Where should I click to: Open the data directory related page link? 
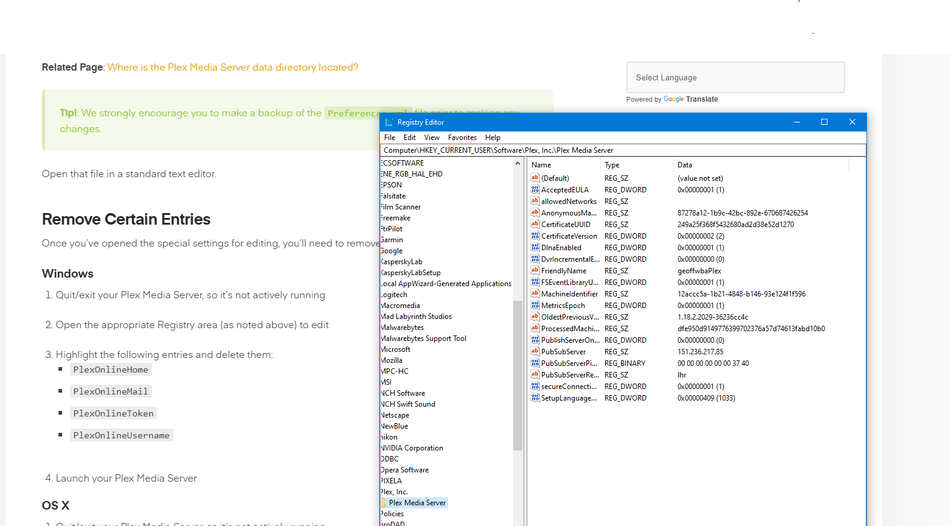[233, 67]
